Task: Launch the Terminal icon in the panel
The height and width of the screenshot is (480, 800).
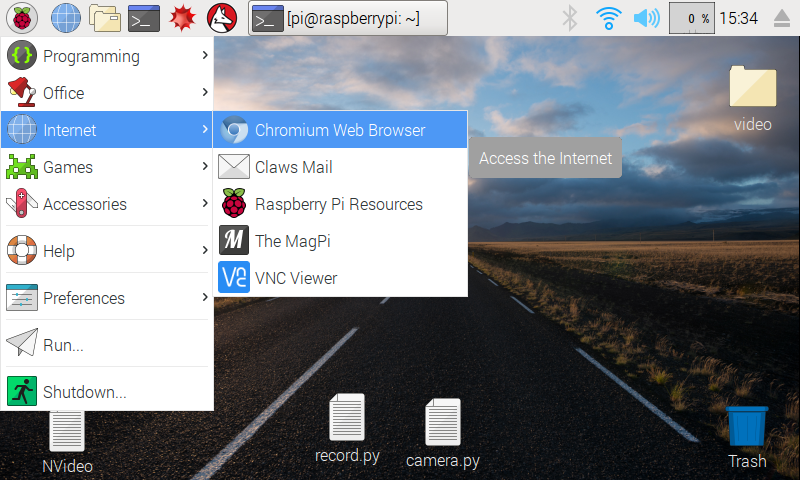Action: pos(144,18)
